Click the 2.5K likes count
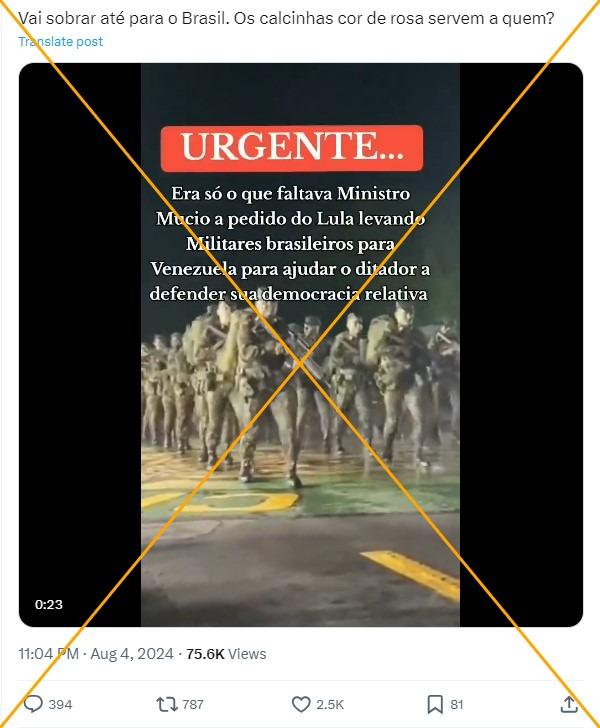Viewport: 600px width, 728px height. 330,704
